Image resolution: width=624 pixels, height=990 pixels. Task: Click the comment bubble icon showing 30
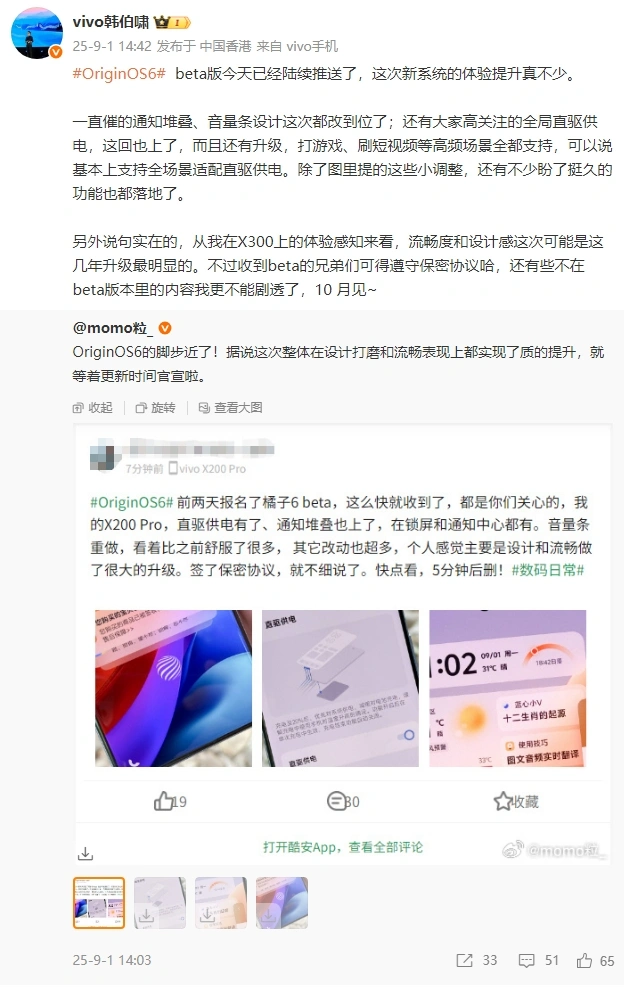337,801
